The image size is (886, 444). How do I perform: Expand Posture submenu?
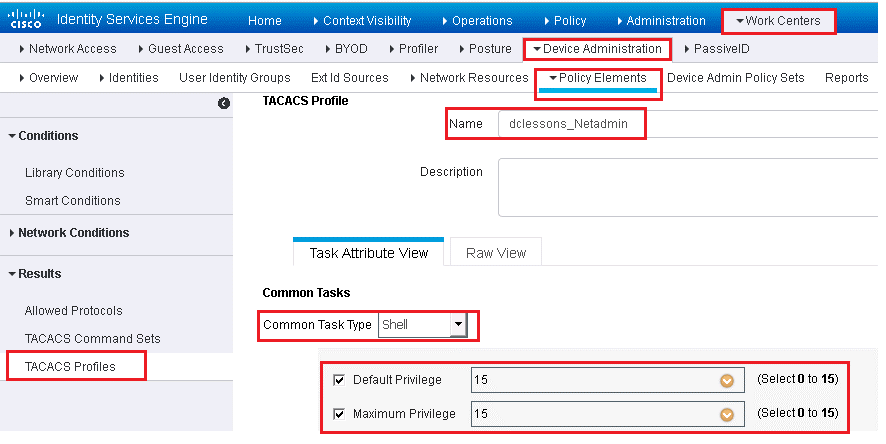[485, 49]
